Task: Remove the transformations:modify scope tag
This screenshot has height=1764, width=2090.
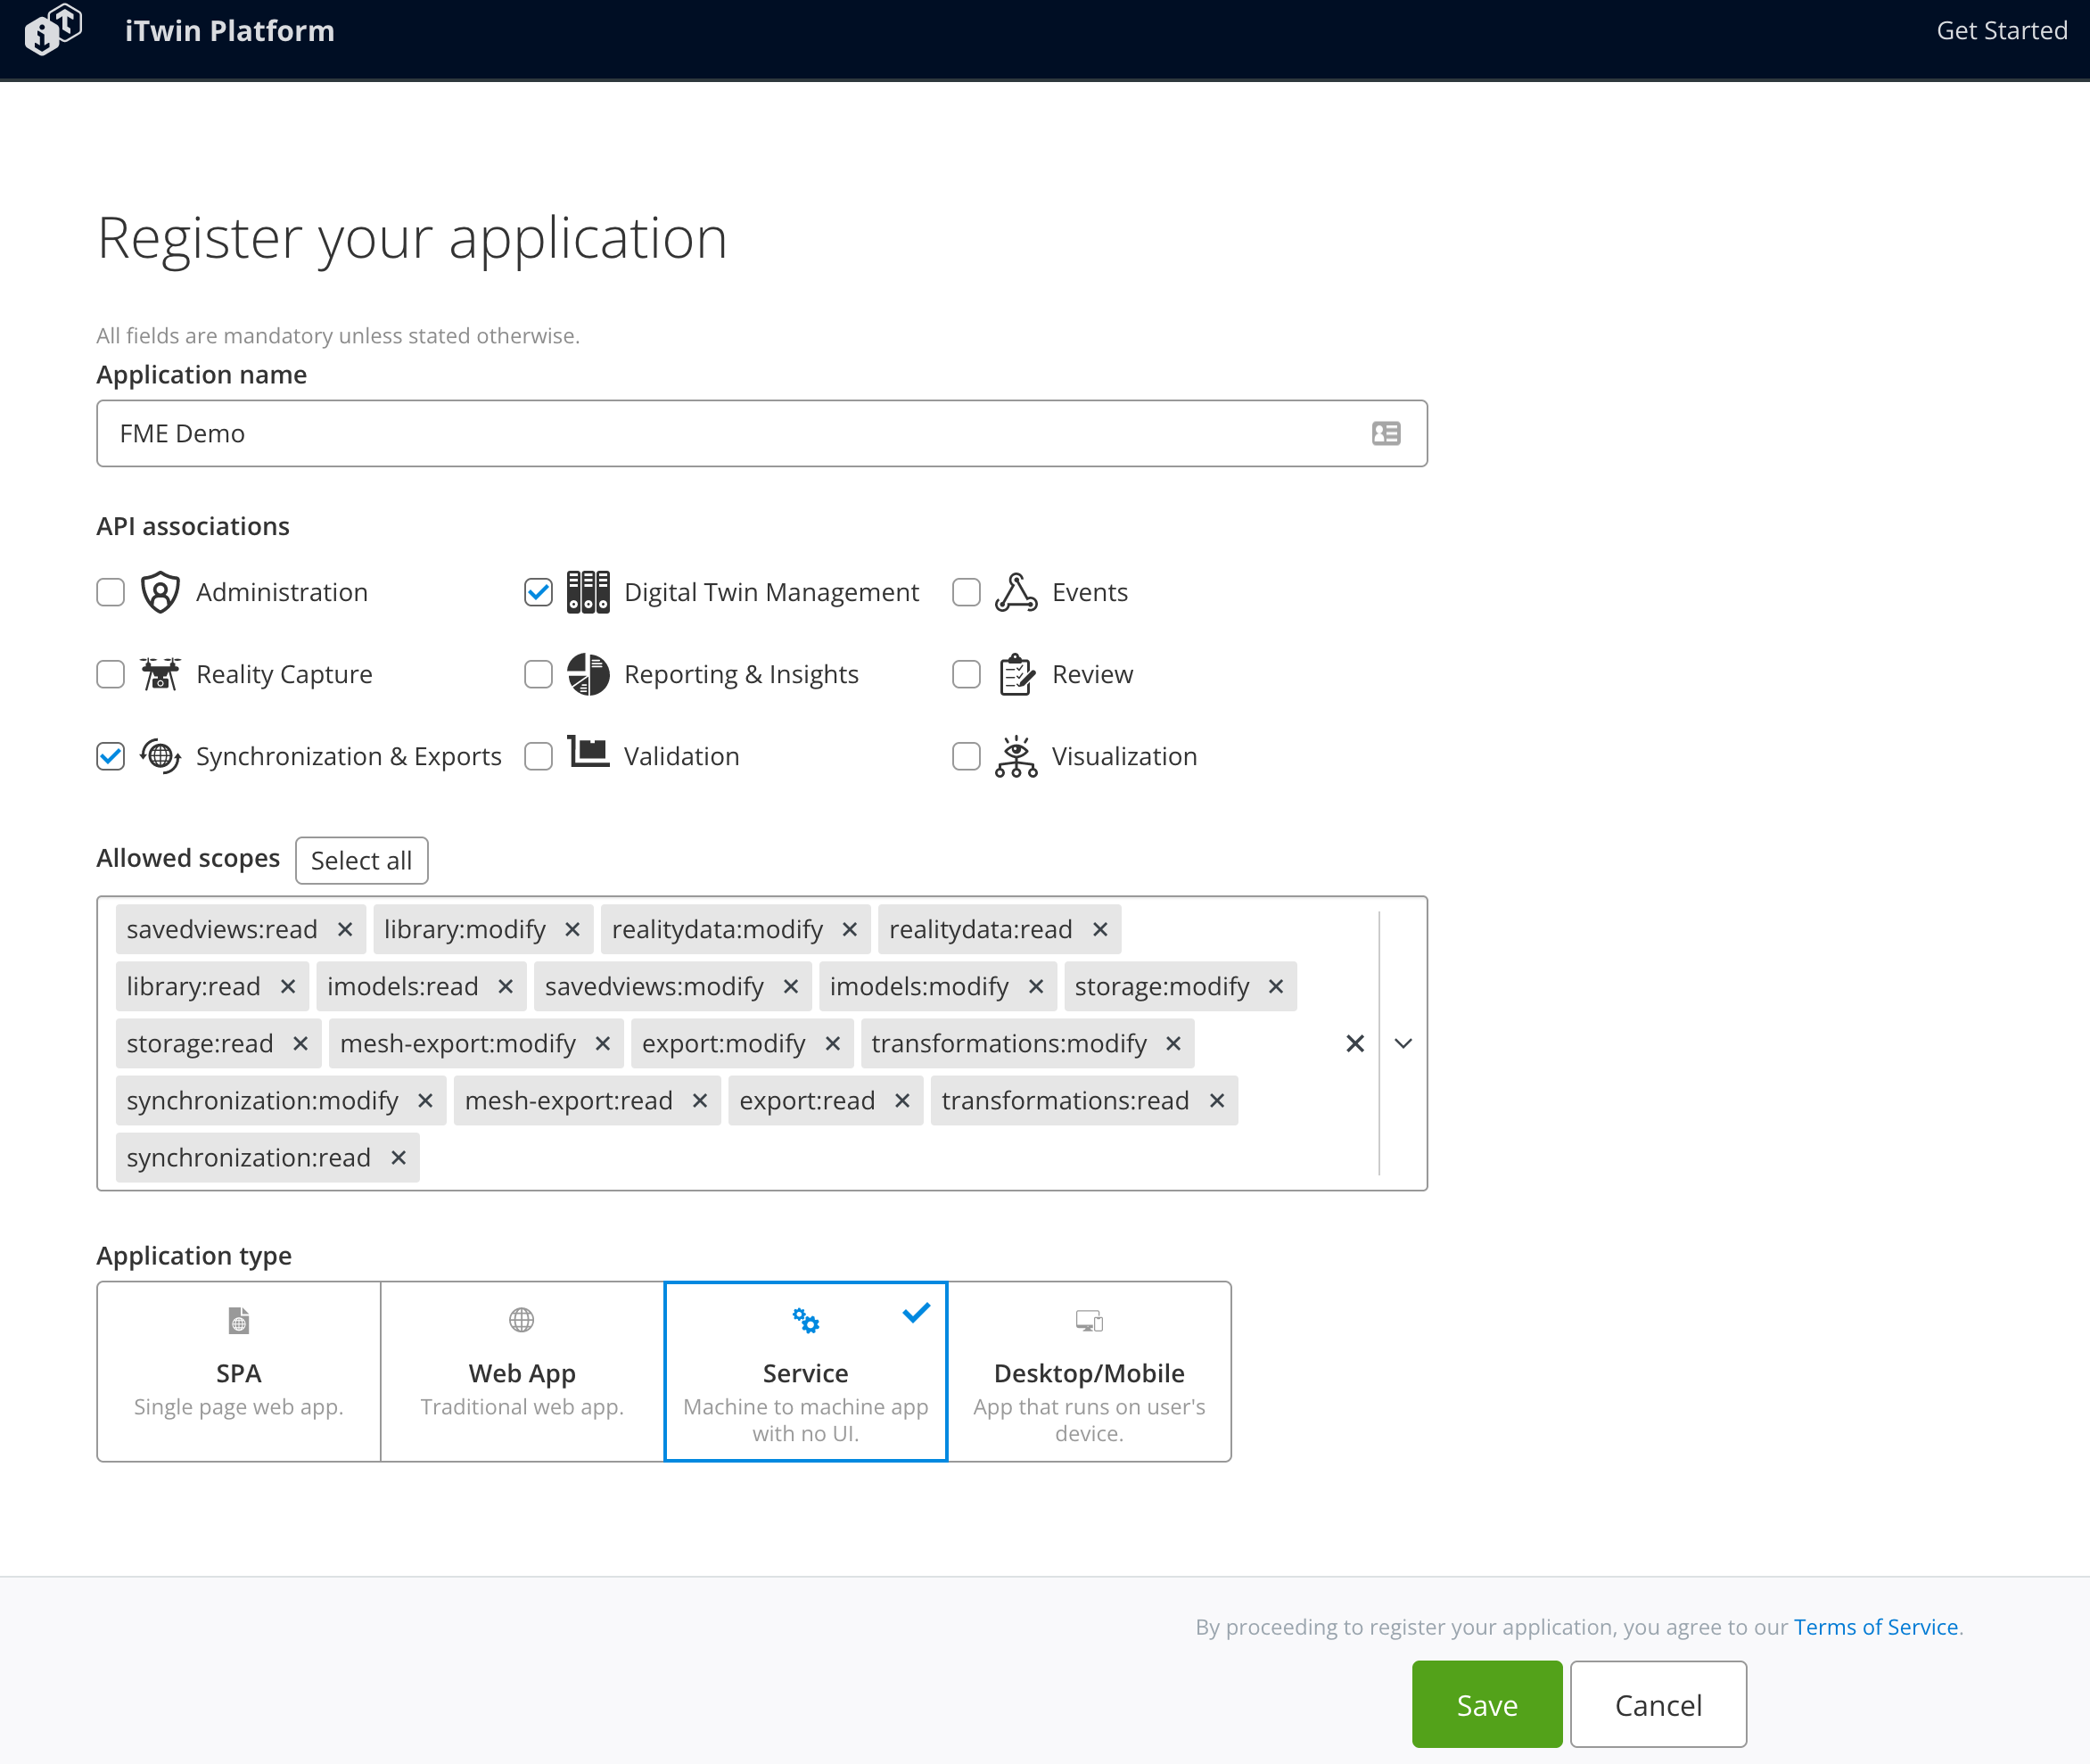Action: [1174, 1043]
